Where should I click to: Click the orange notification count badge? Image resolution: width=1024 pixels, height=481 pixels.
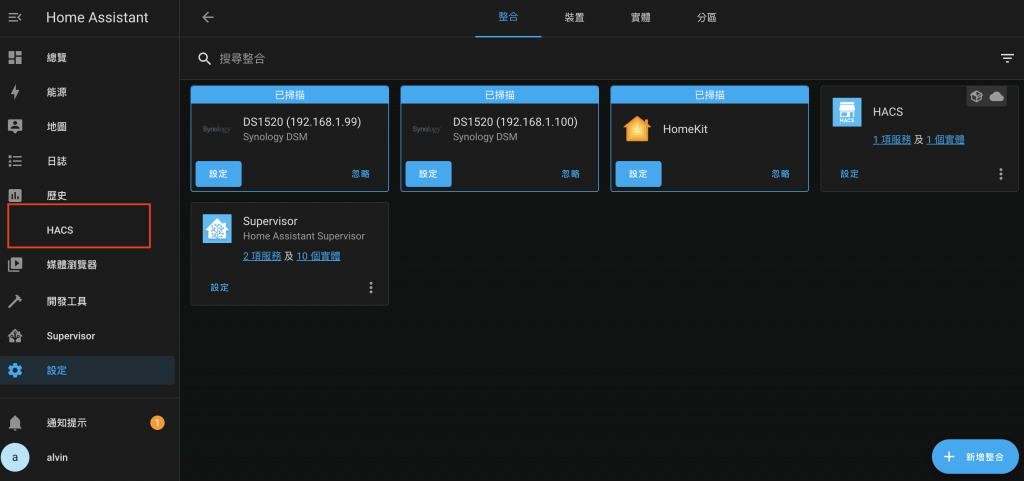point(157,423)
